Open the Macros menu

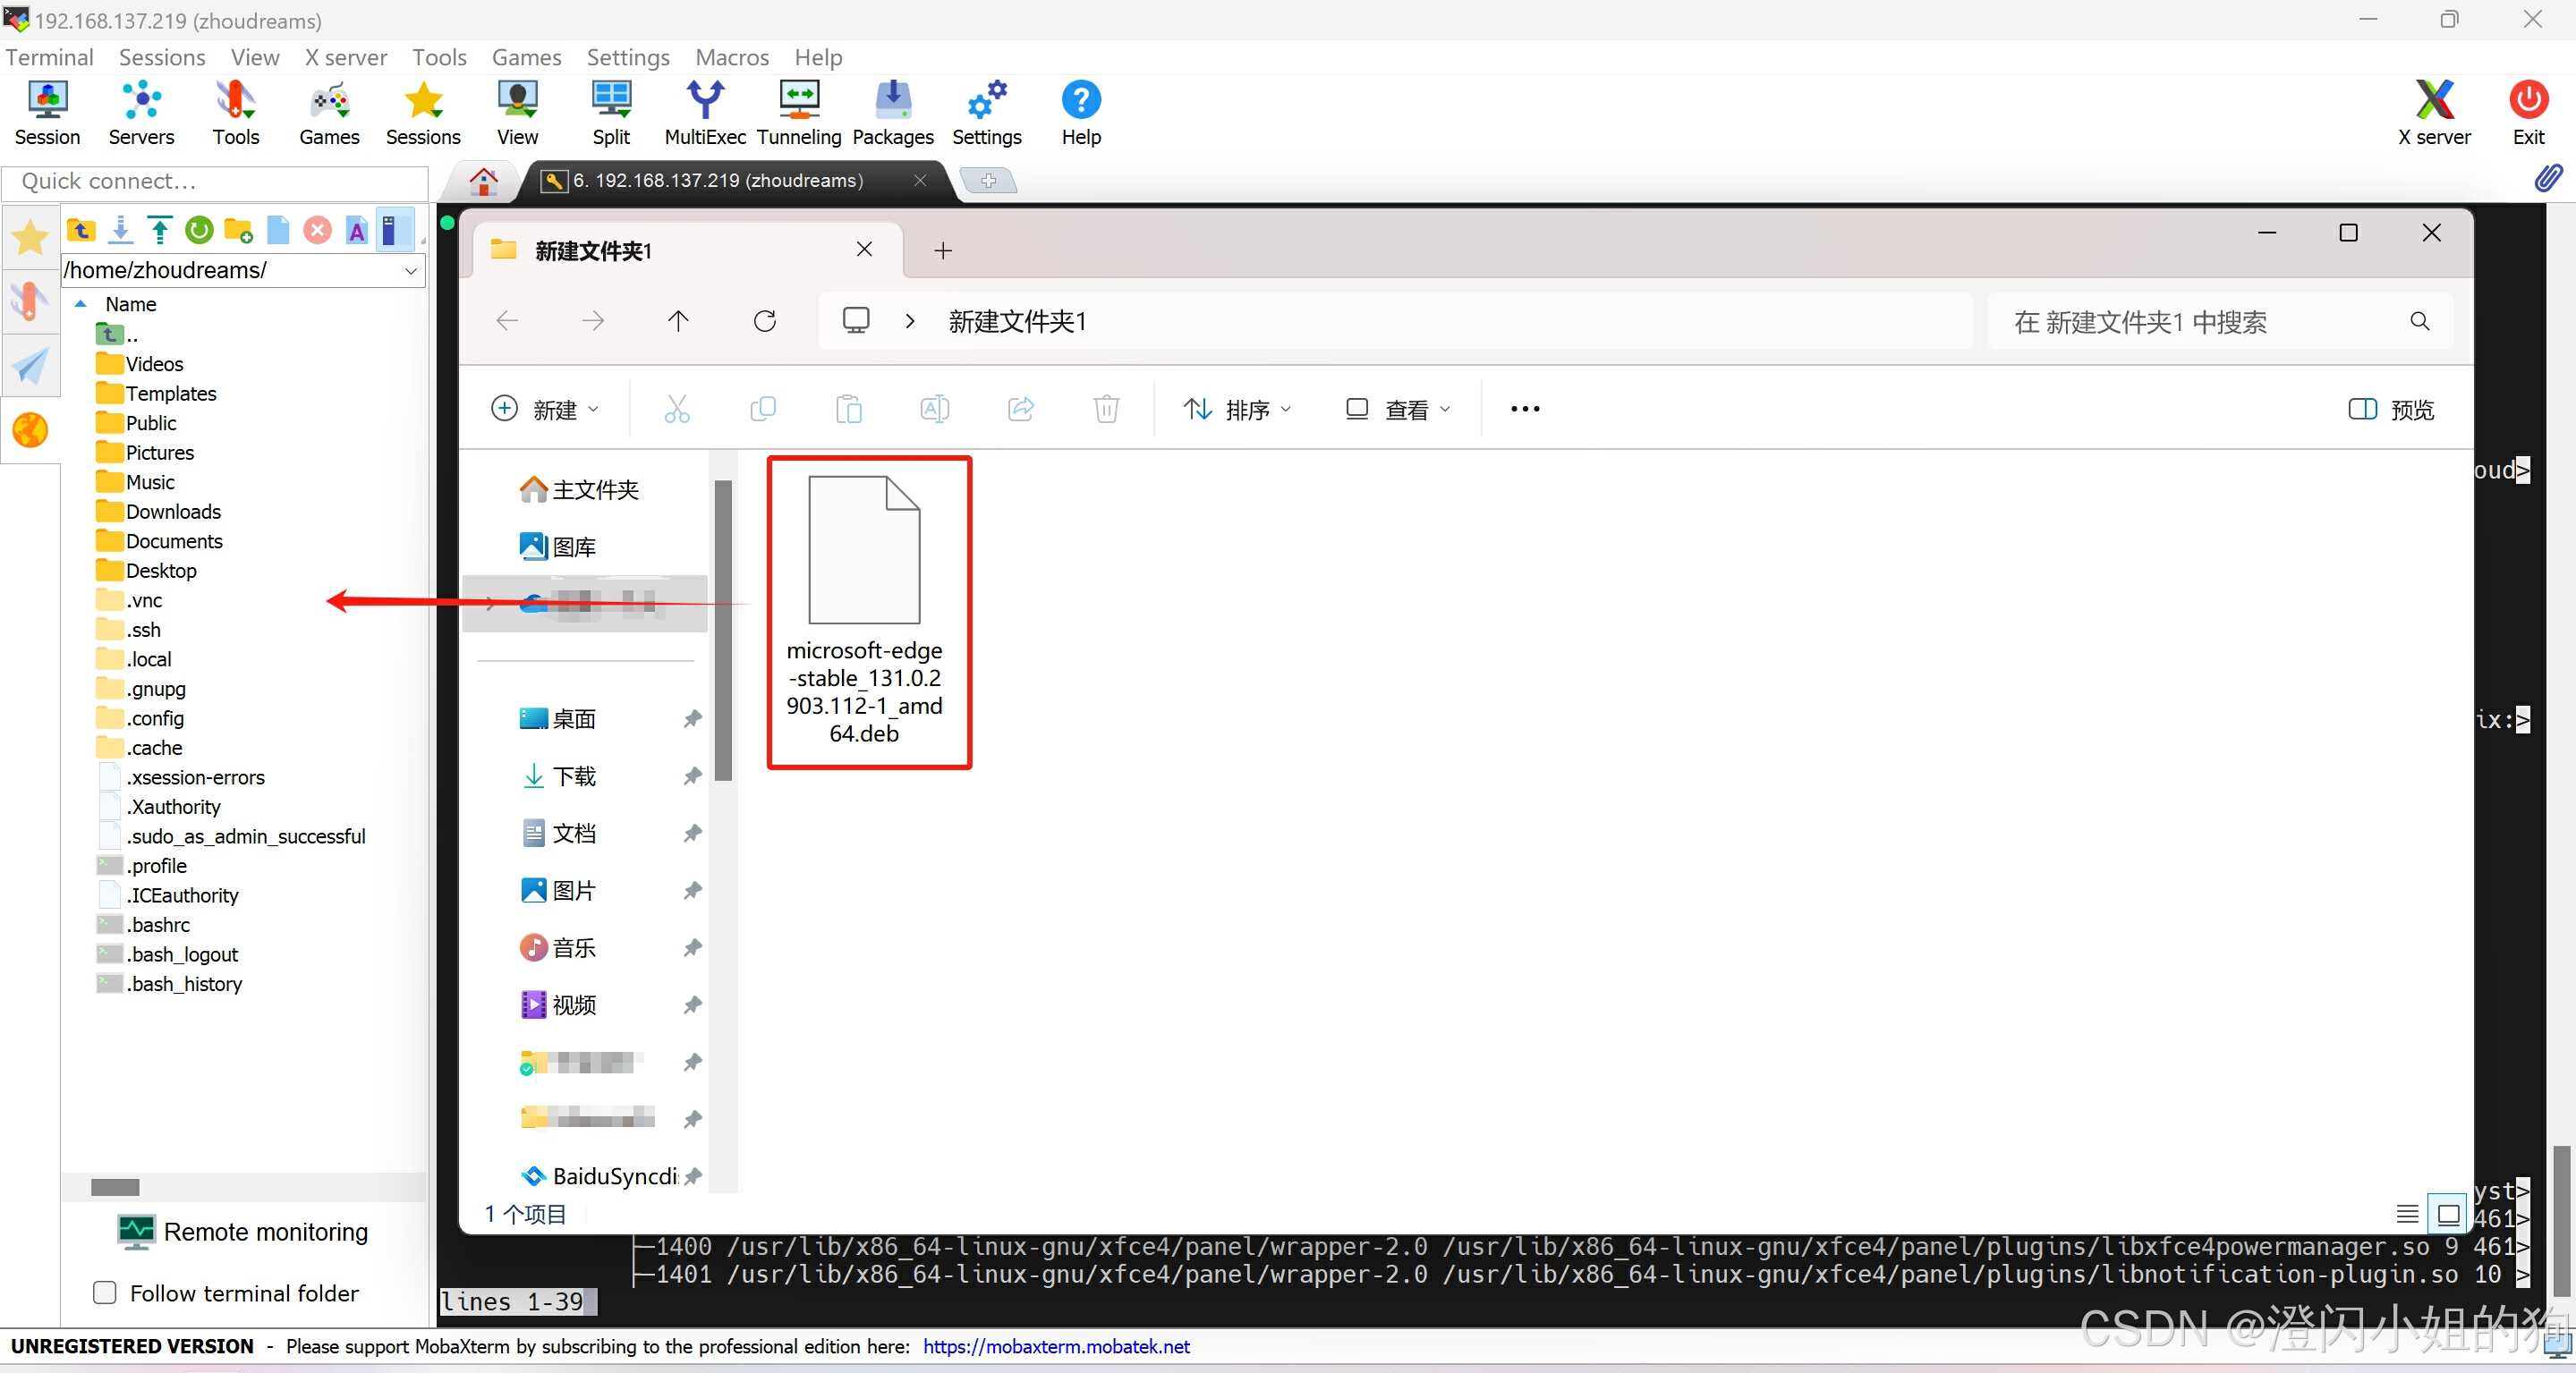[731, 57]
